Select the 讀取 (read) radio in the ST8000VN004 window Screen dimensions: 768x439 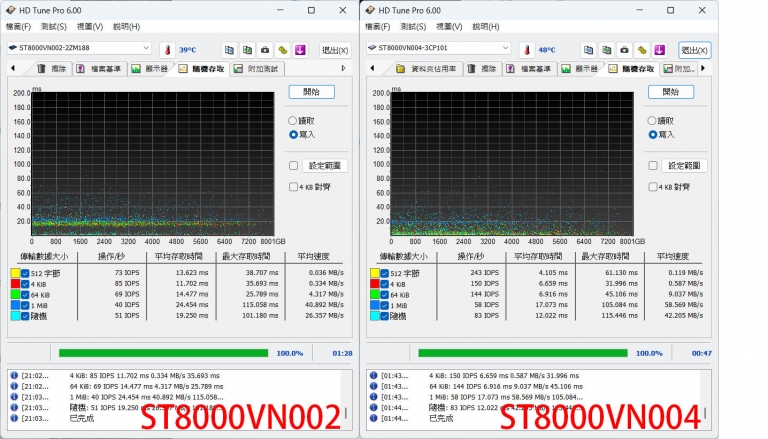point(652,121)
